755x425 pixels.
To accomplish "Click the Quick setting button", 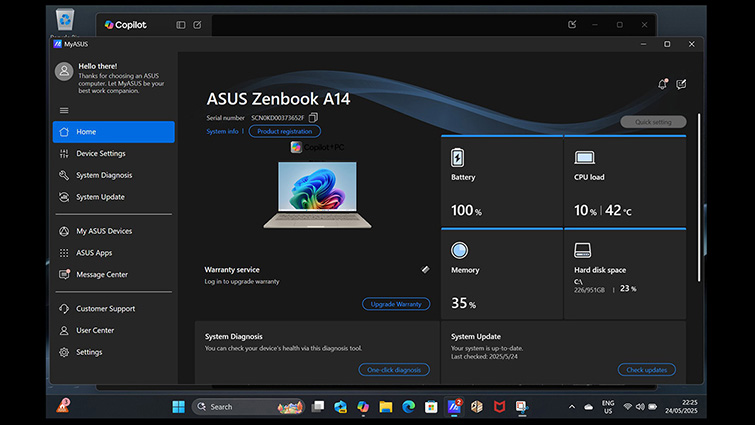I will click(653, 122).
